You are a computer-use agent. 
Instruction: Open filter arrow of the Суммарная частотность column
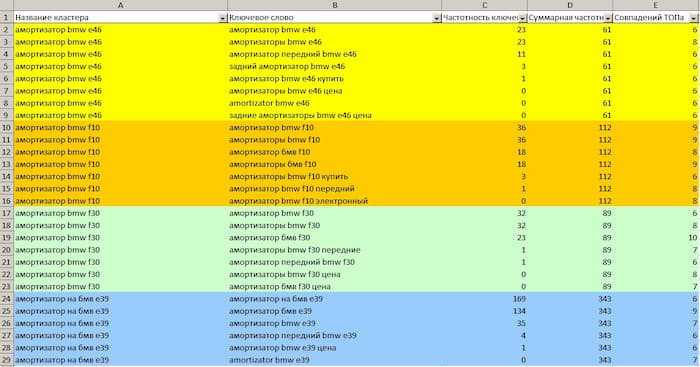pos(608,18)
